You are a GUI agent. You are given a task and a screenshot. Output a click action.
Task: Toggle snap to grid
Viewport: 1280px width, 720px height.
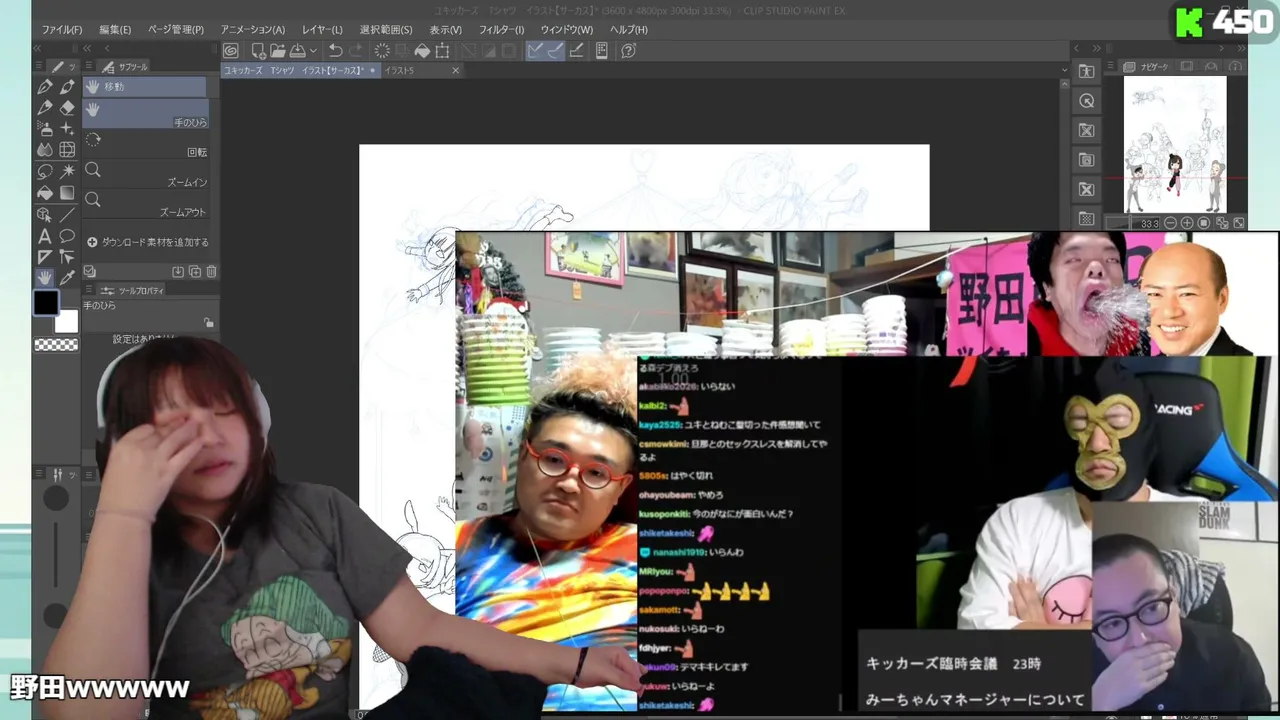[577, 51]
